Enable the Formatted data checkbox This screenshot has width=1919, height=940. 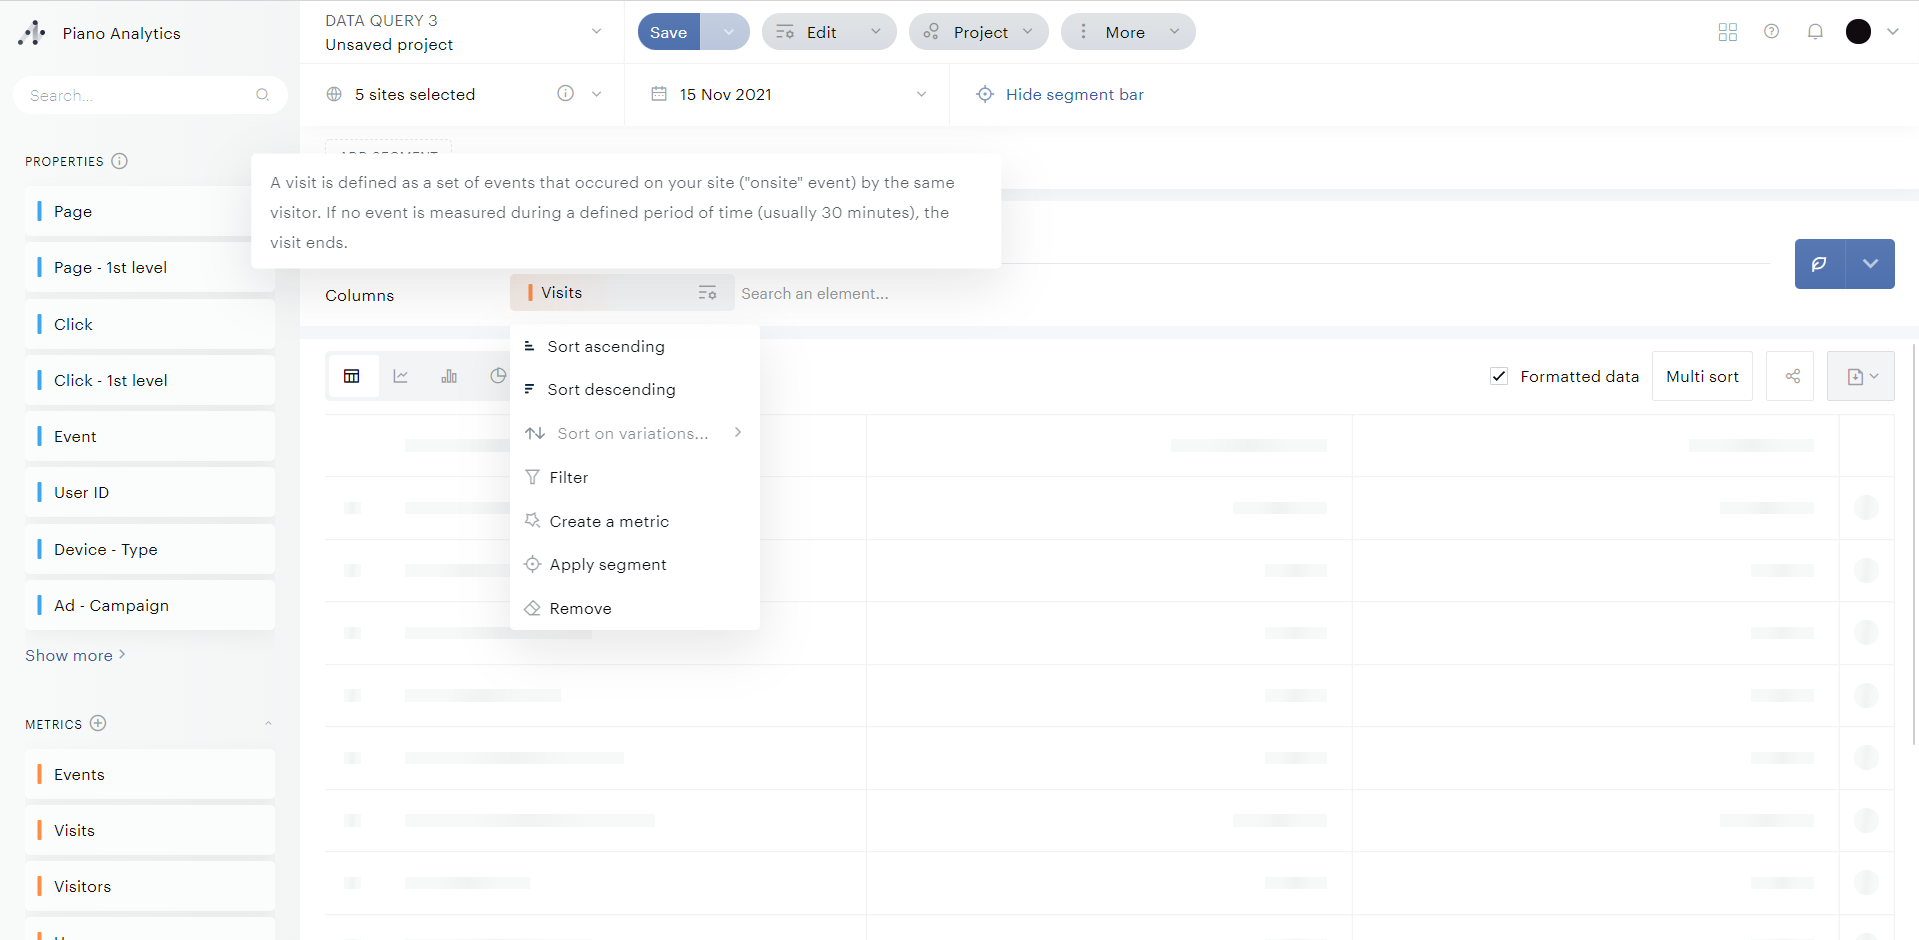1499,376
